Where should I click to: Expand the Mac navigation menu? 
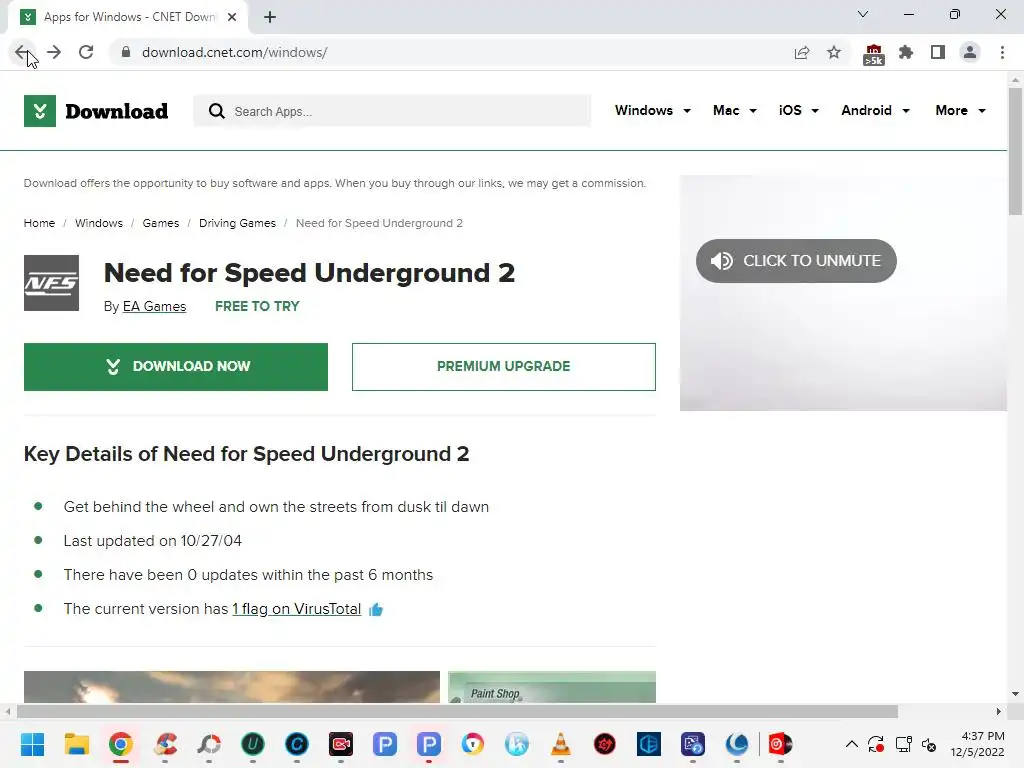(x=735, y=110)
